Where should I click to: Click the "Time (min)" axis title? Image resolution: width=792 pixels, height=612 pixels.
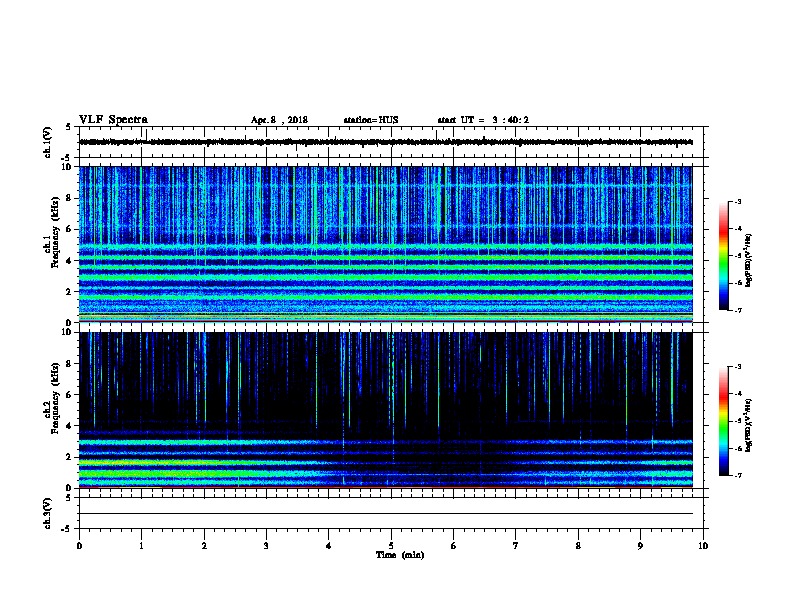point(400,555)
